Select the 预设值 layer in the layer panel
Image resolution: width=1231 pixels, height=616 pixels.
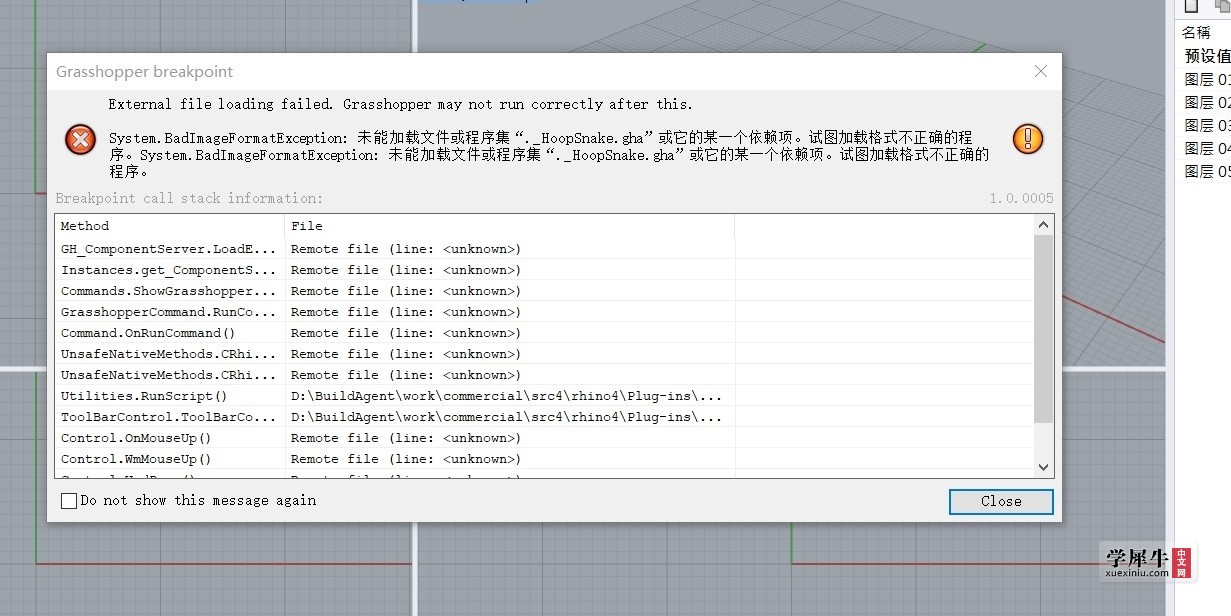point(1207,56)
